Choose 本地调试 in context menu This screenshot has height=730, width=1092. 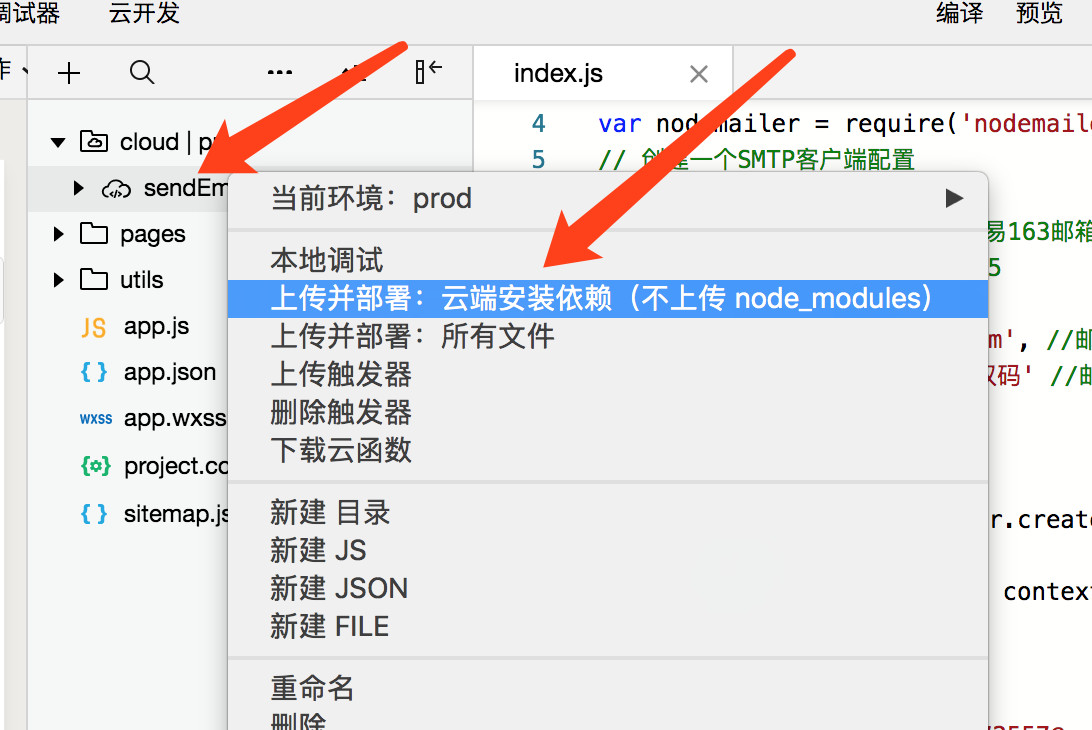tap(607, 261)
